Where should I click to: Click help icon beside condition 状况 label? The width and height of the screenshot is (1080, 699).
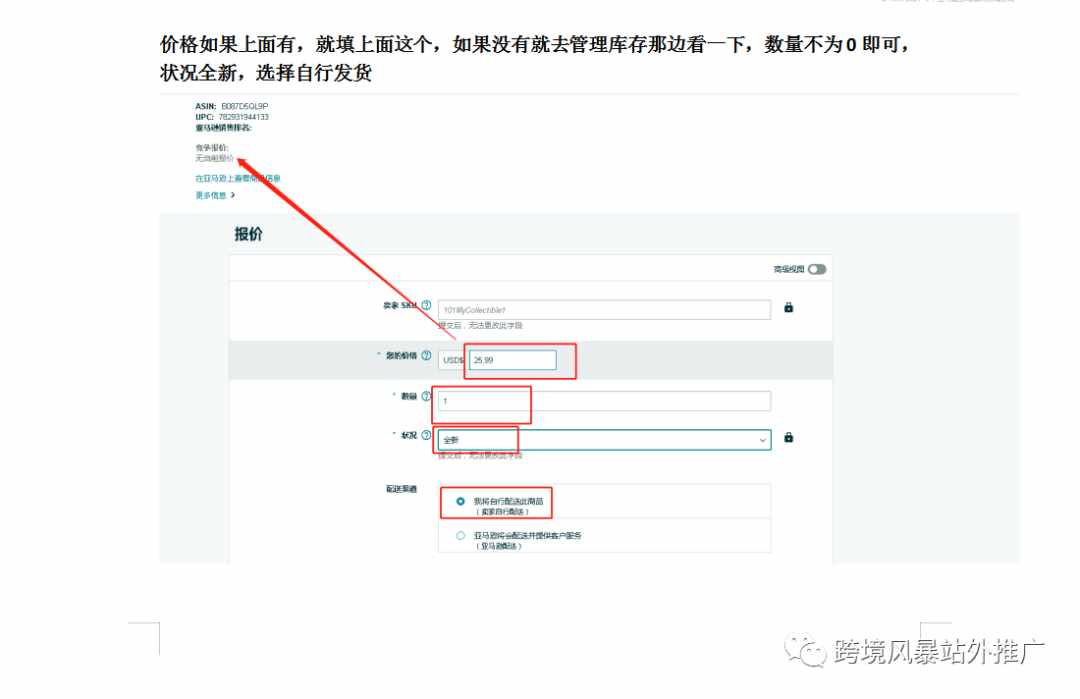click(426, 435)
